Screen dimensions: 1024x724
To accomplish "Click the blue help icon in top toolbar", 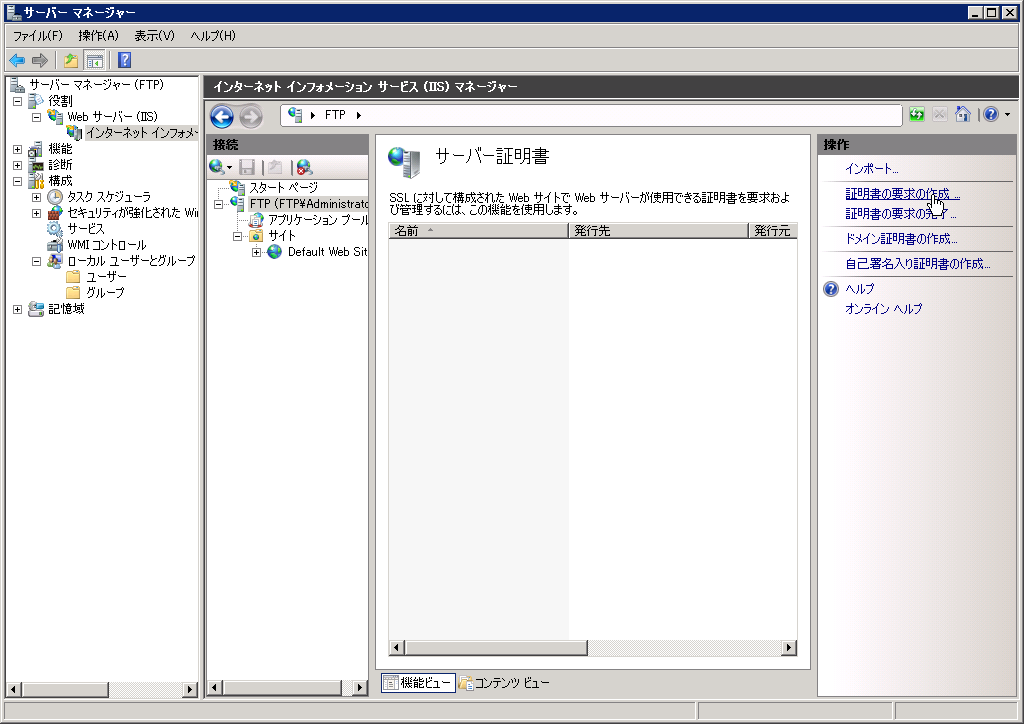I will [x=125, y=60].
